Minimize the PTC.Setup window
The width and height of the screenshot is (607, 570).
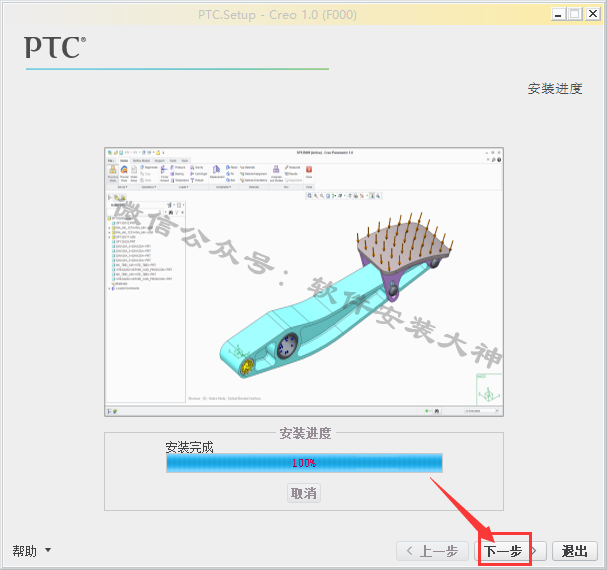pyautogui.click(x=558, y=14)
